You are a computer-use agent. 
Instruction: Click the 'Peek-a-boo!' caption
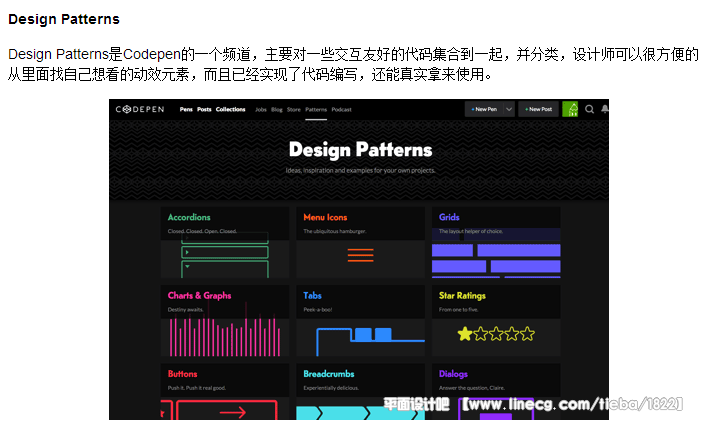point(317,310)
